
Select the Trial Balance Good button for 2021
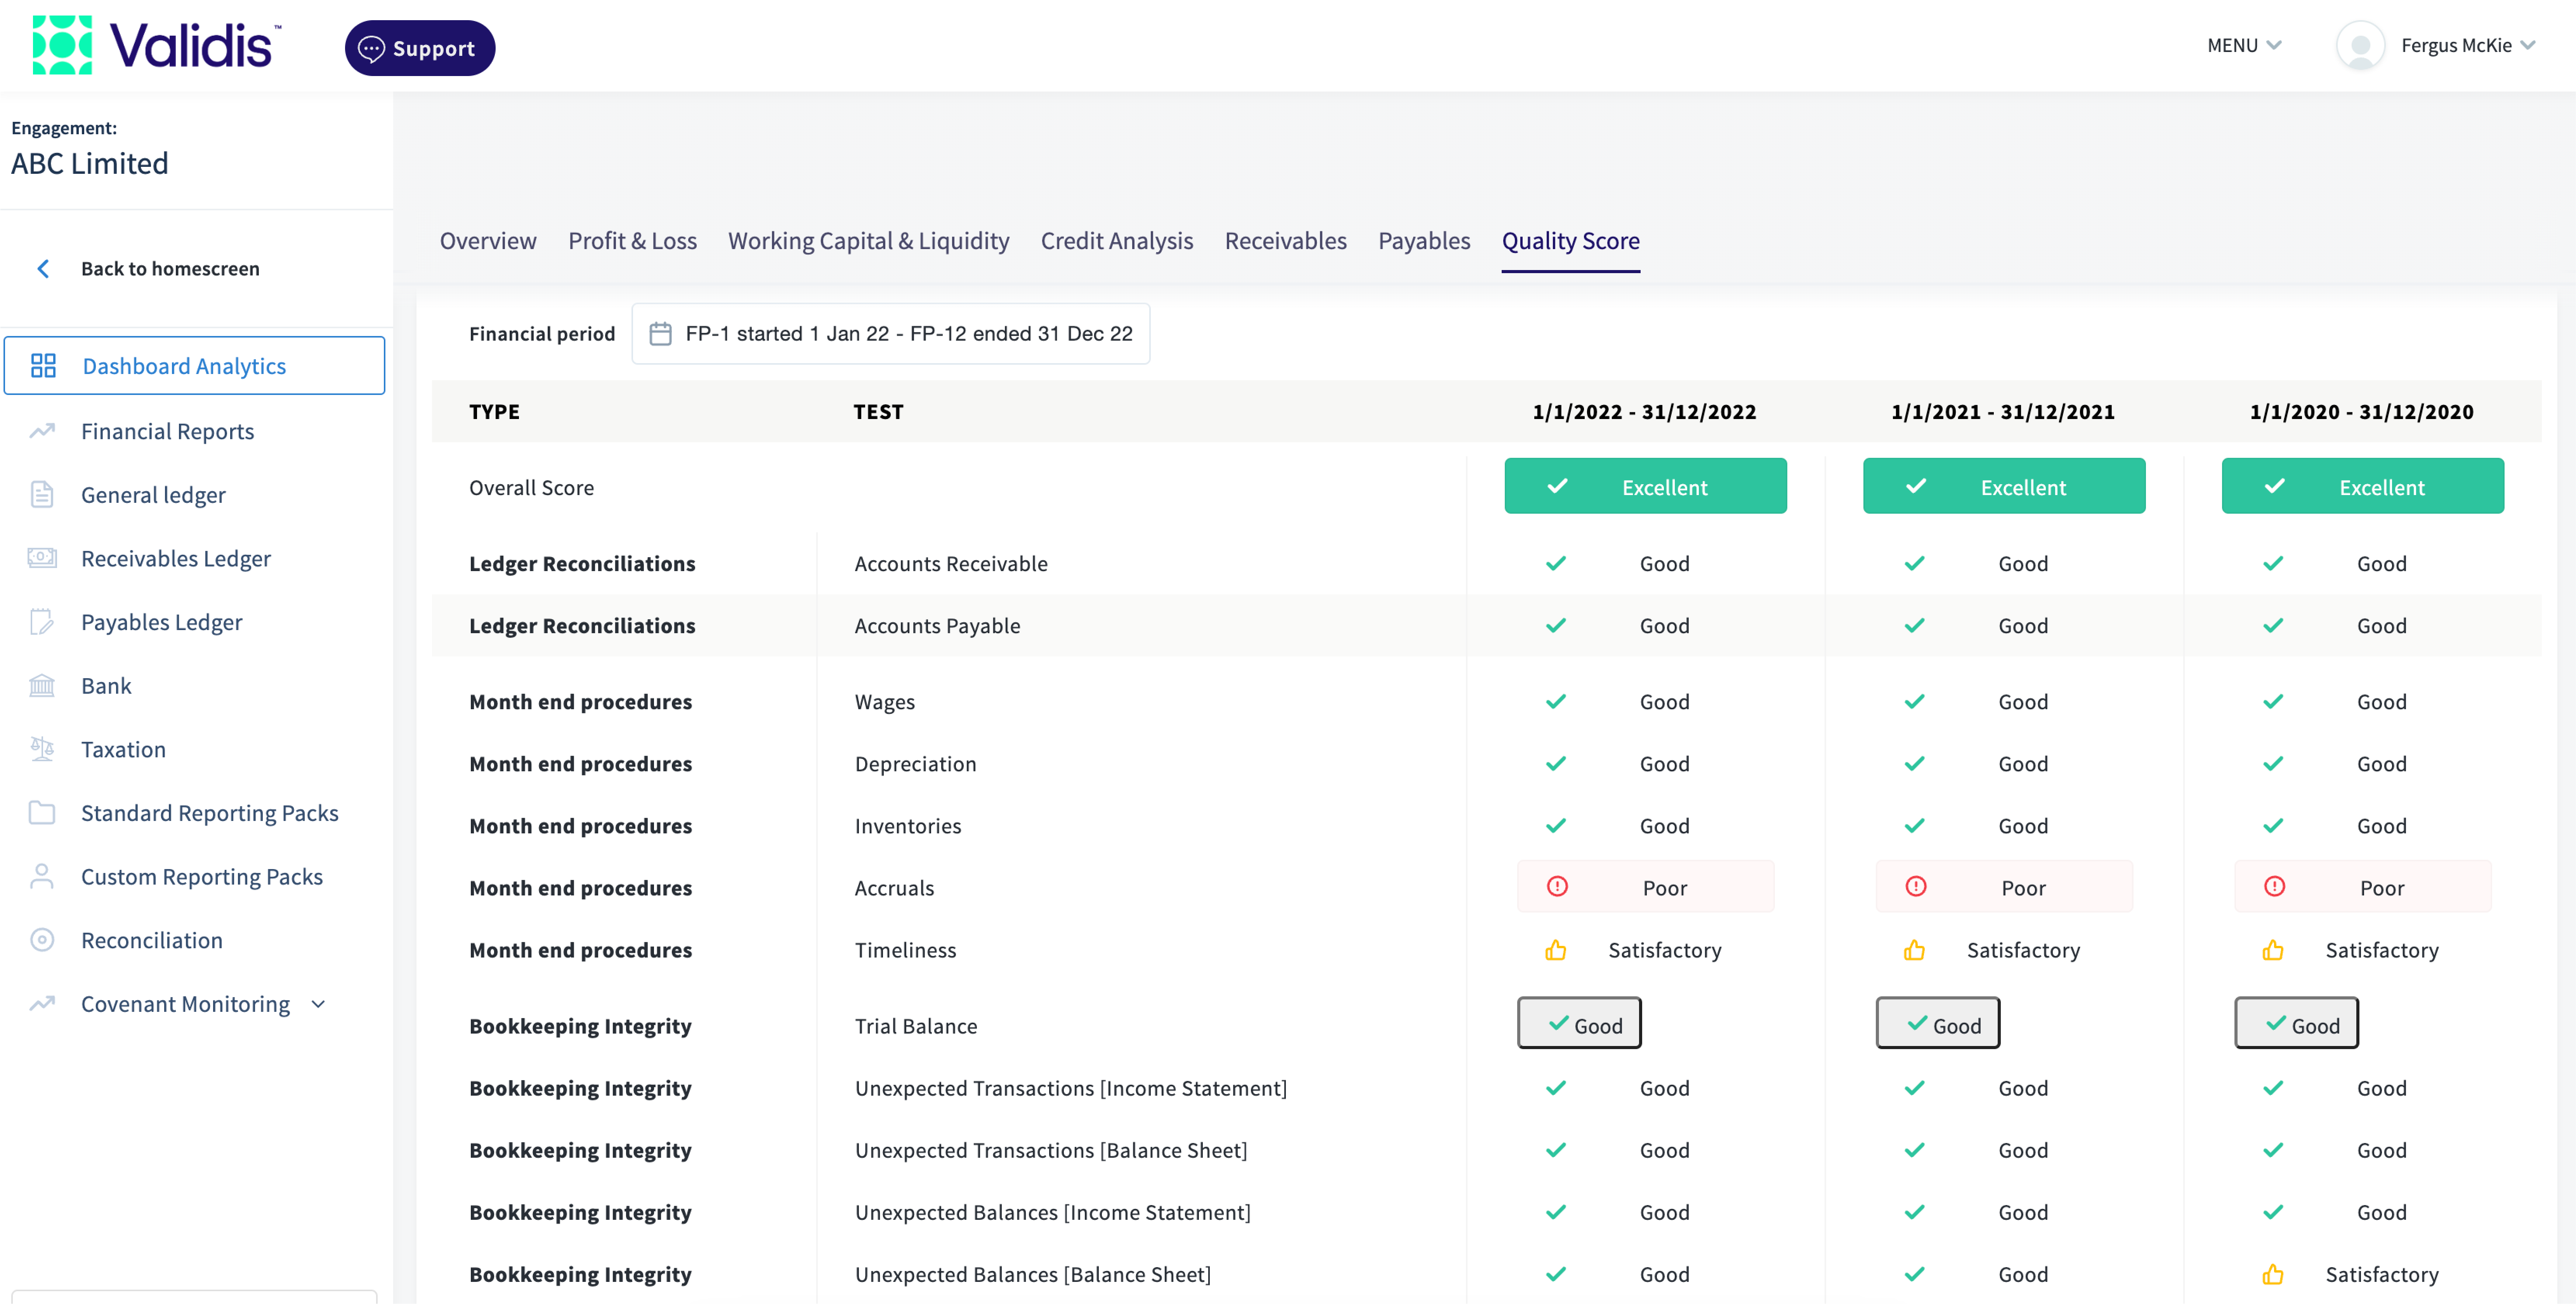point(1938,1023)
